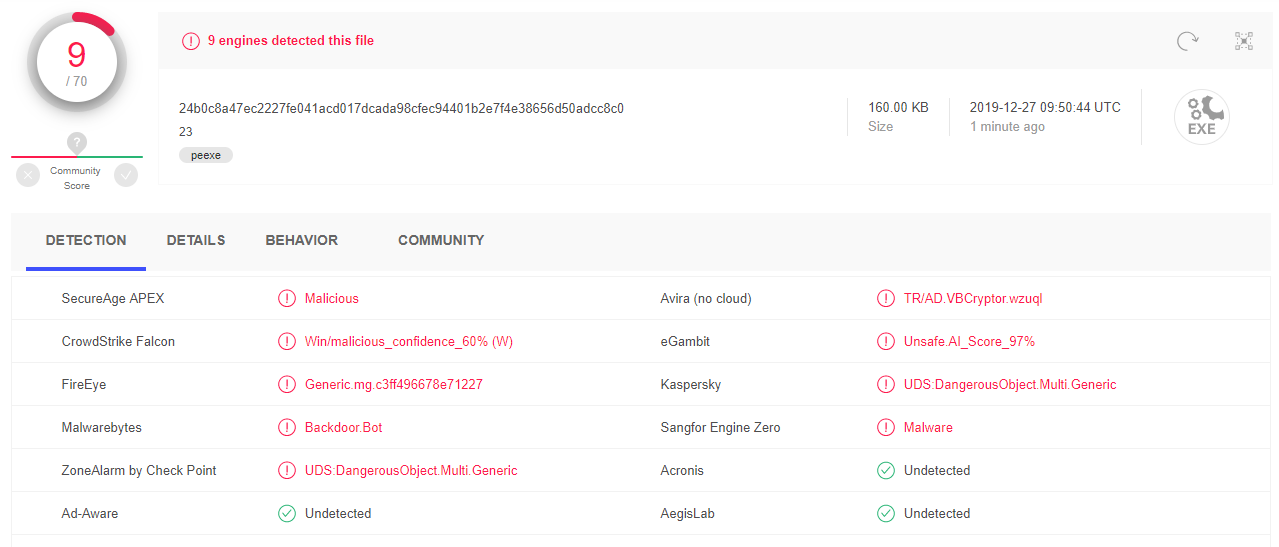Image resolution: width=1279 pixels, height=547 pixels.
Task: Click the TR/AD.VBCryptor.wzuql detection name
Action: tap(973, 299)
